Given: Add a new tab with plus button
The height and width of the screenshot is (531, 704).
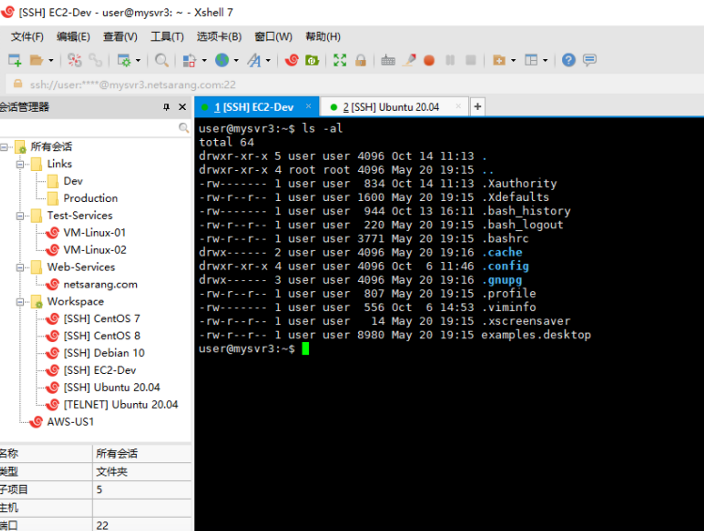Looking at the screenshot, I should [477, 106].
